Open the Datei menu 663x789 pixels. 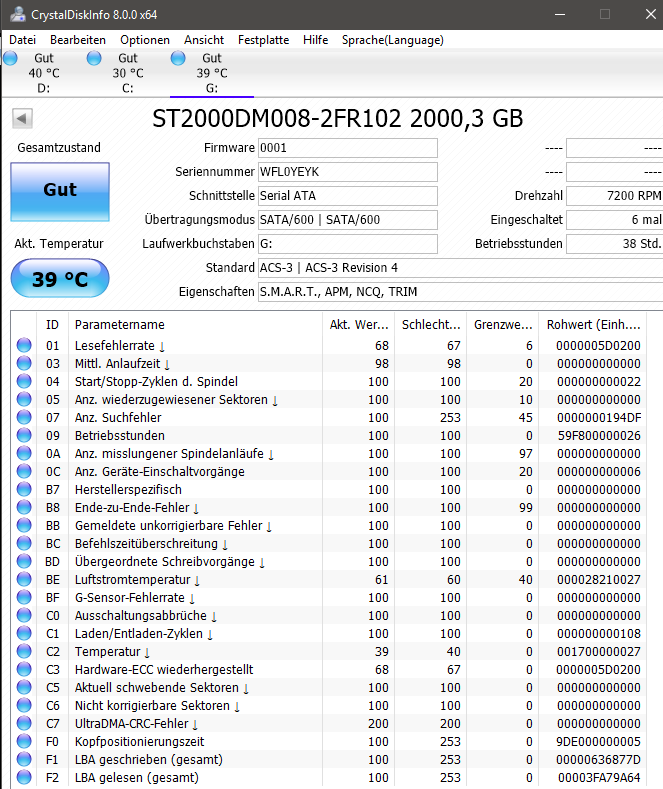click(23, 40)
